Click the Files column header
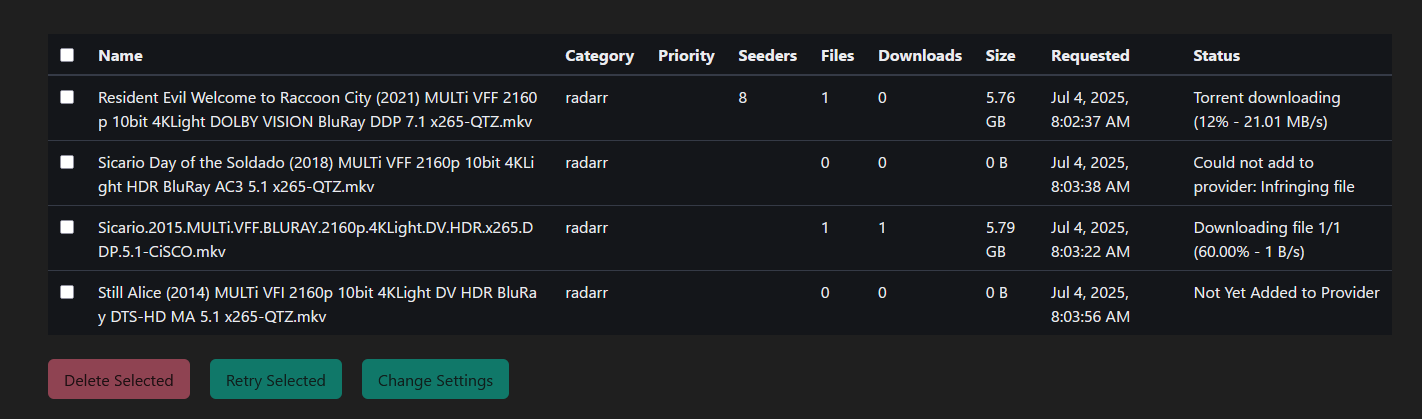The width and height of the screenshot is (1422, 419). 837,55
